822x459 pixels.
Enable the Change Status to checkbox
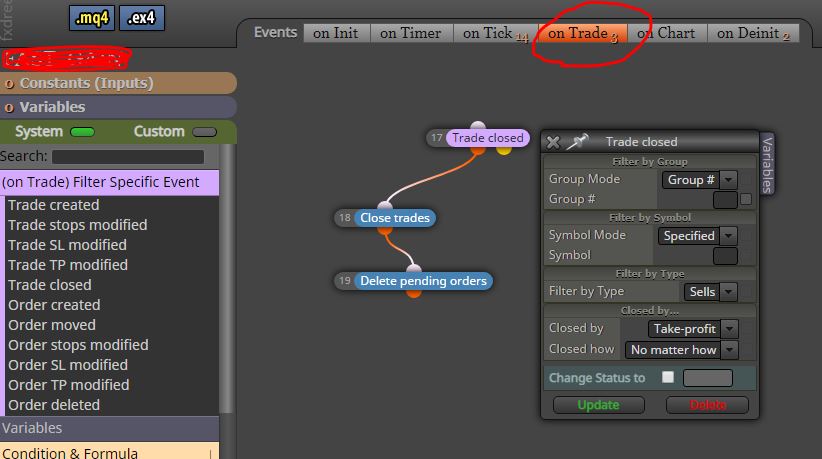pyautogui.click(x=668, y=377)
